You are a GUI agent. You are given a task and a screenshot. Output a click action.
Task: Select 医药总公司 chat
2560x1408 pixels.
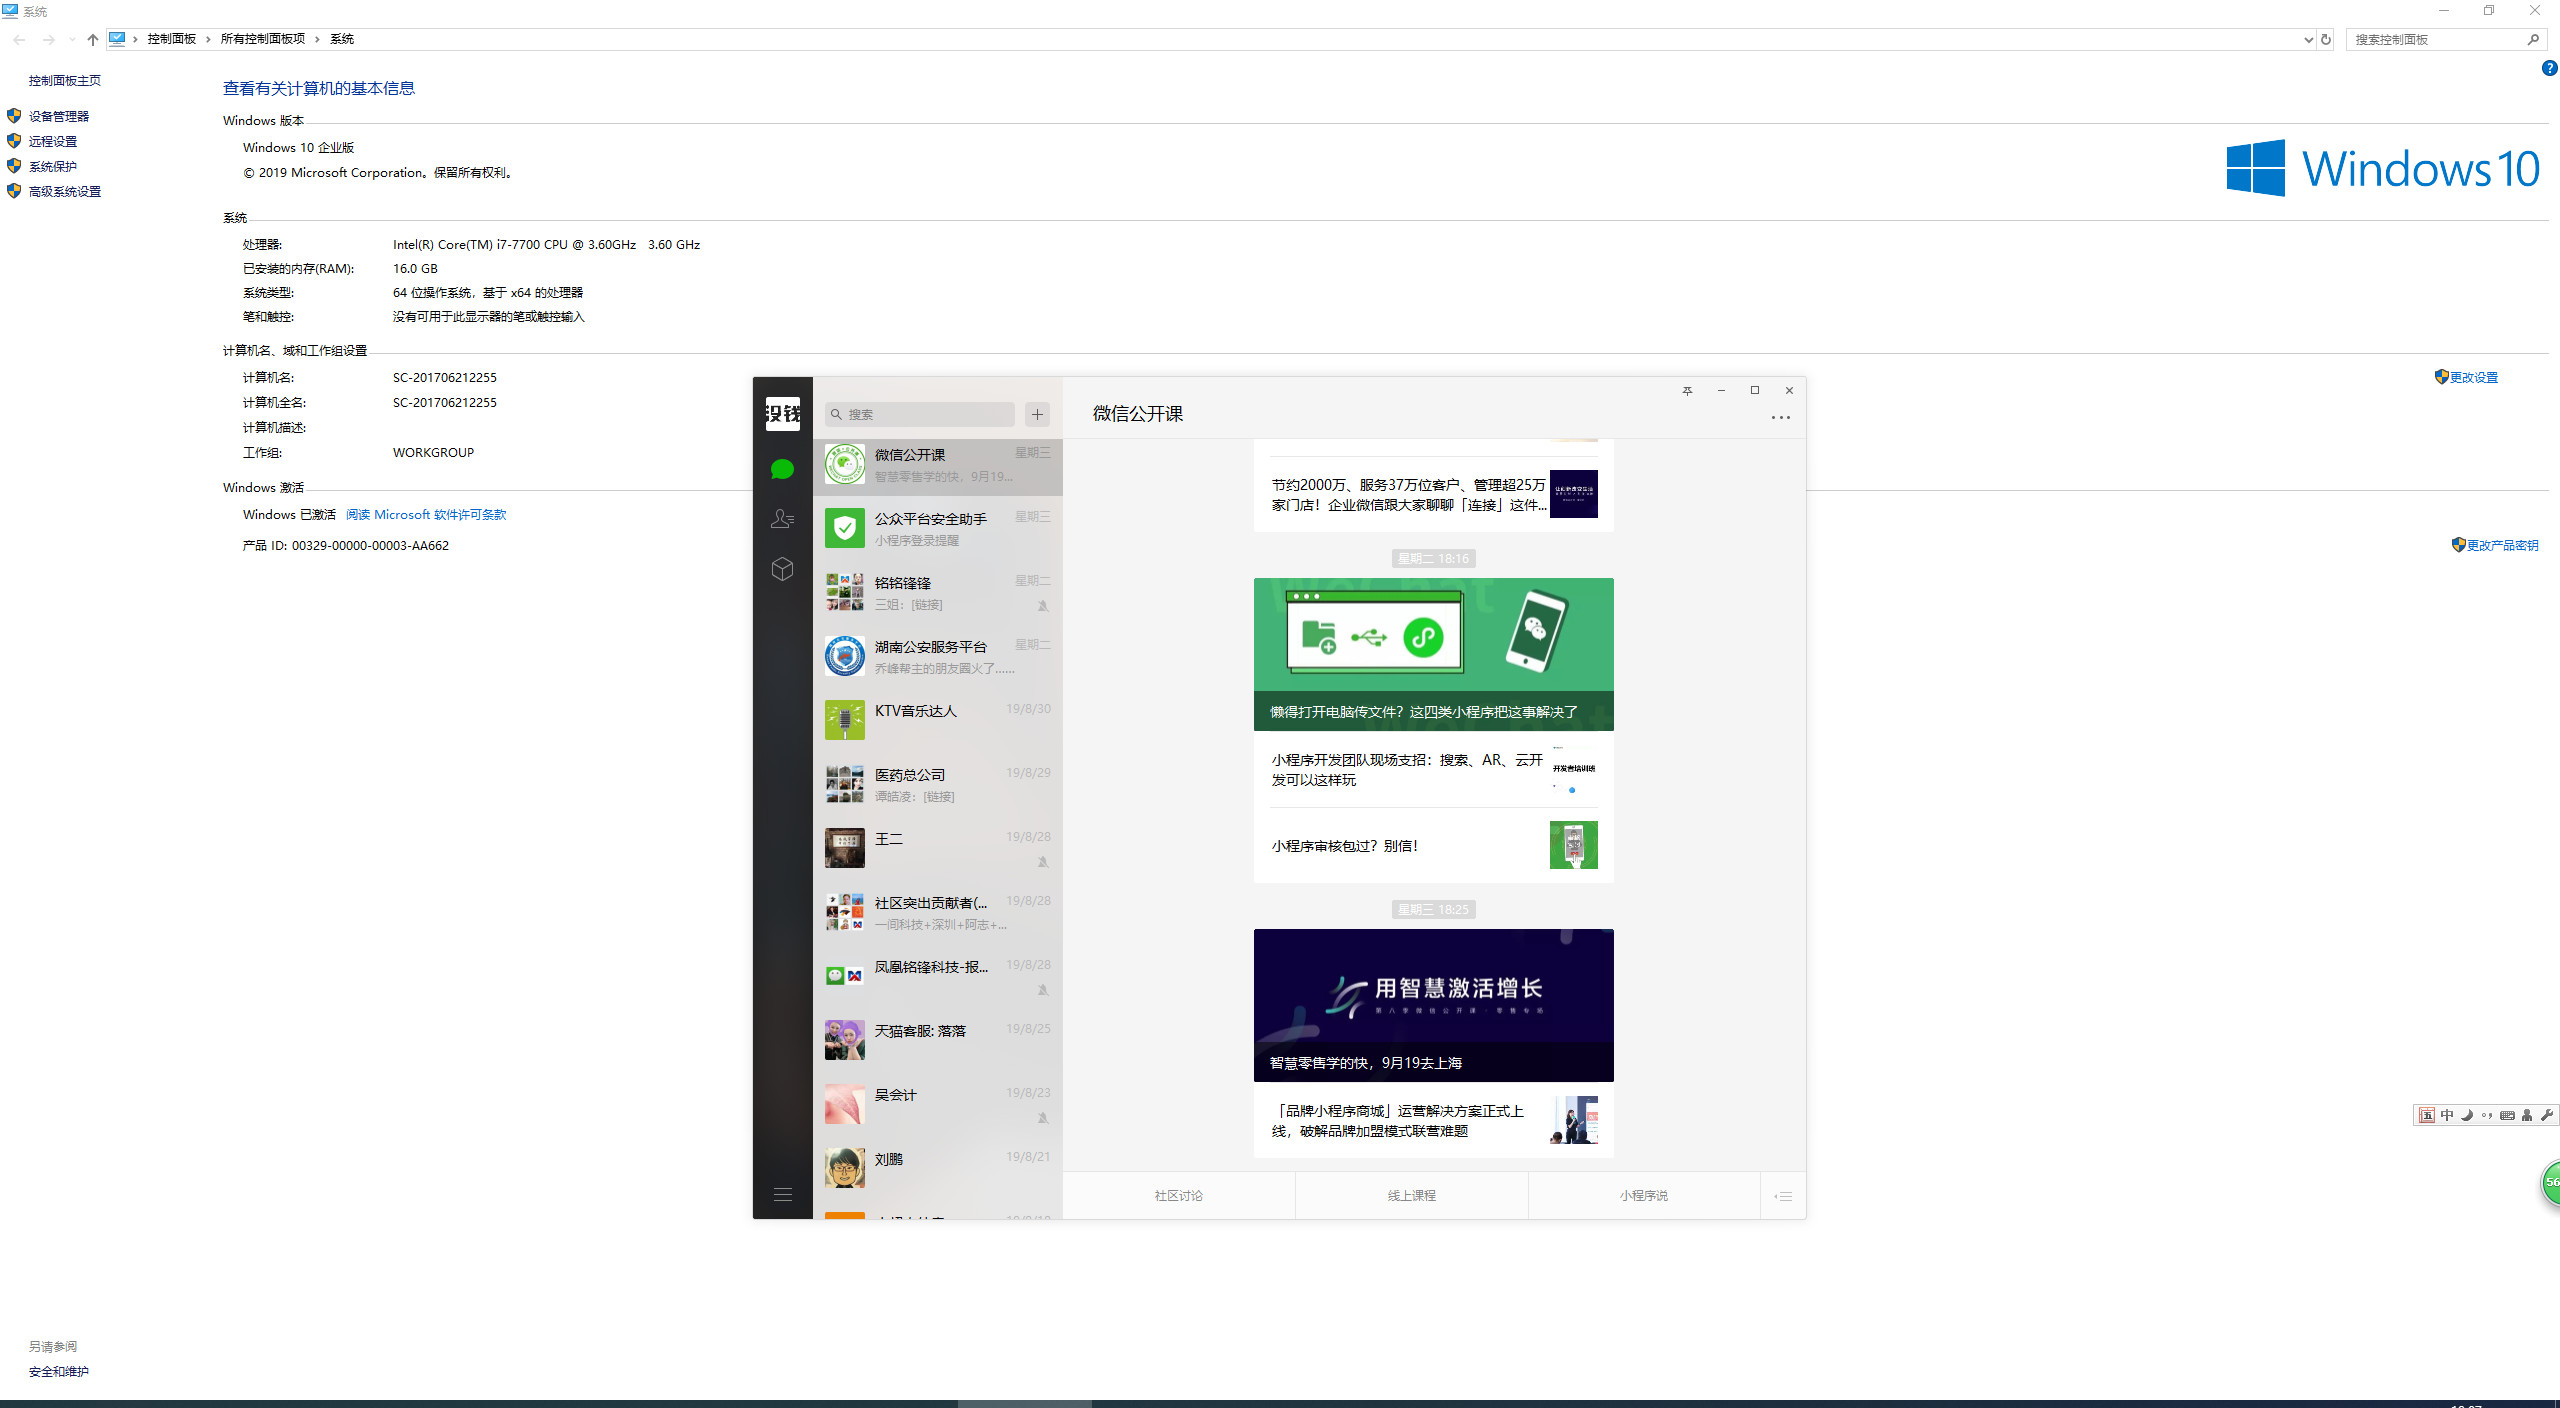[x=938, y=784]
